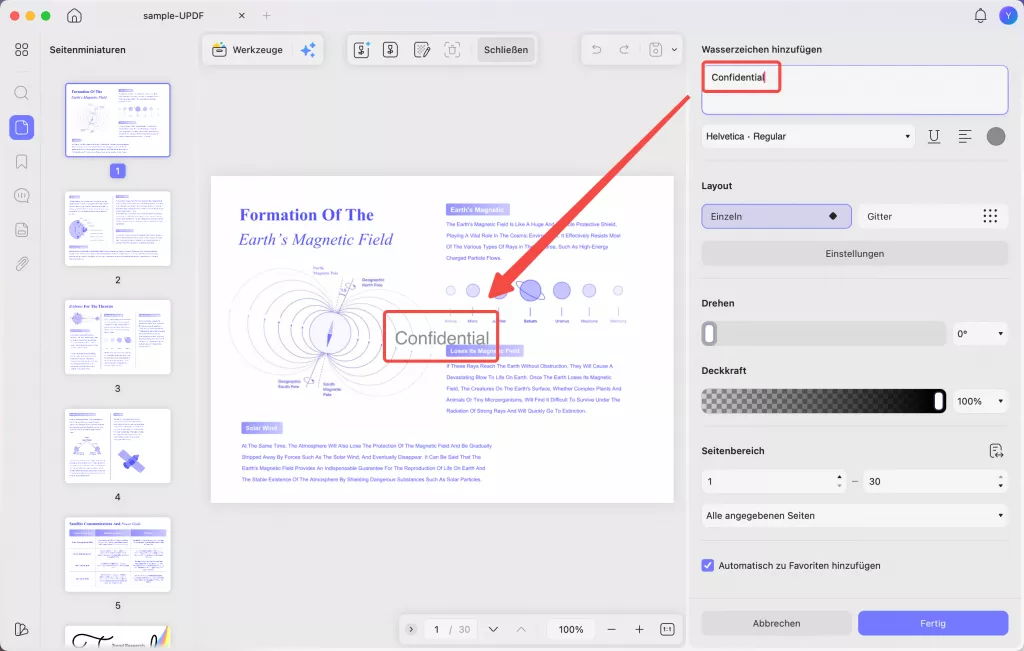Click the start page field showing 1
The width and height of the screenshot is (1024, 651).
[x=774, y=481]
